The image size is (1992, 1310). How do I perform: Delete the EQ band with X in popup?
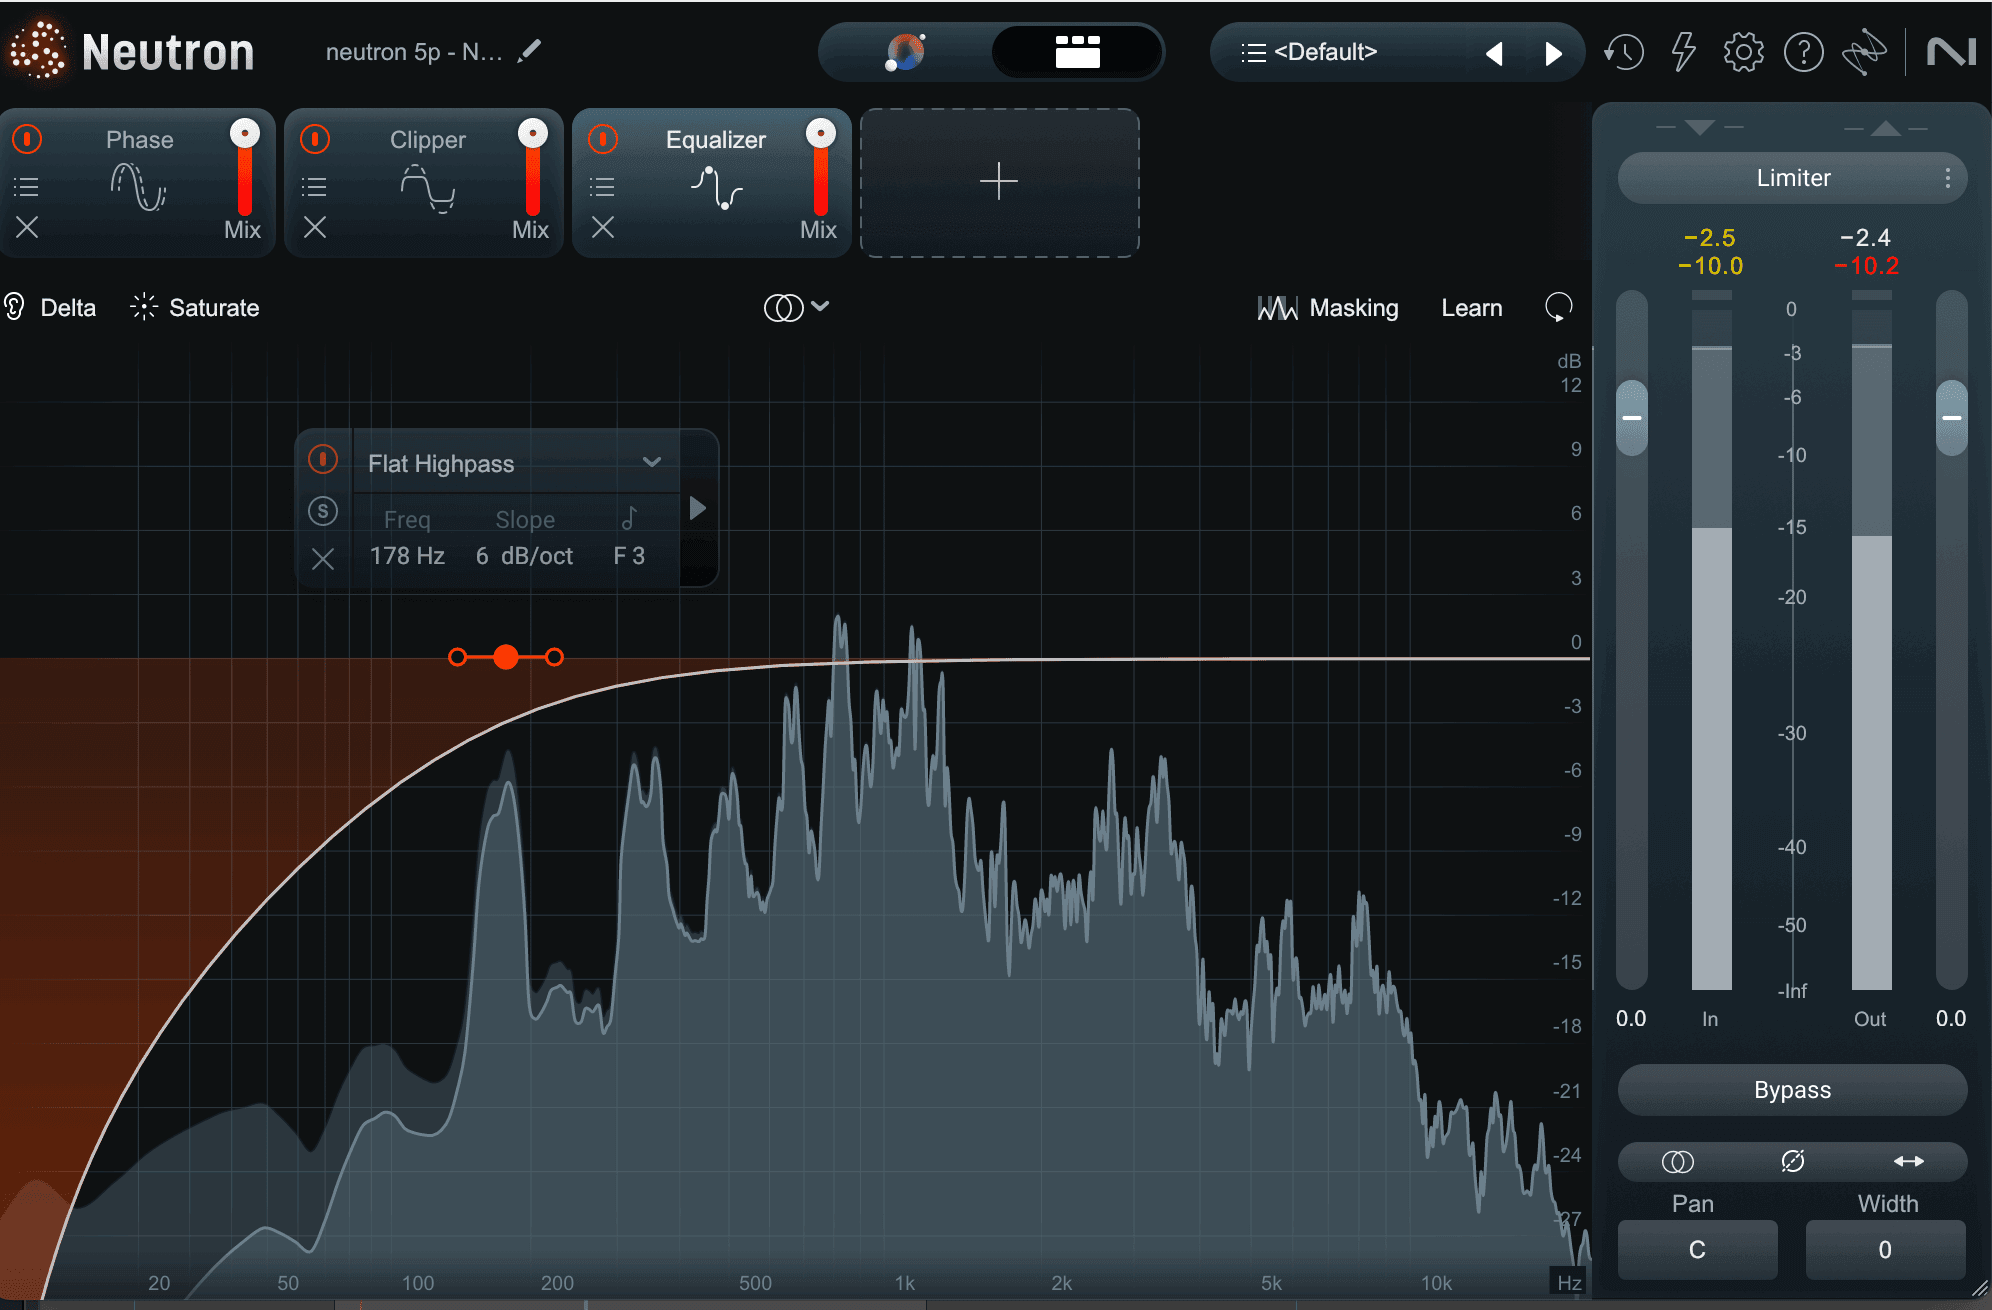322,558
